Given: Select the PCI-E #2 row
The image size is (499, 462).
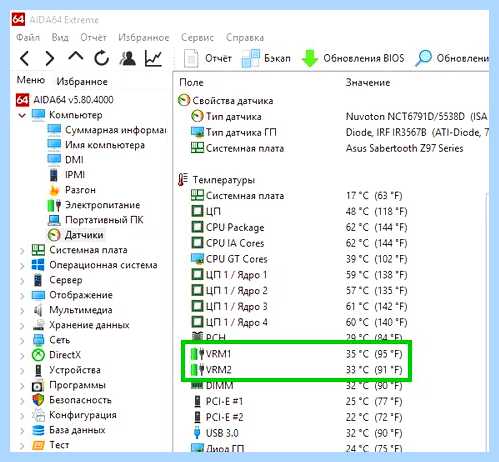Looking at the screenshot, I should coord(297,417).
